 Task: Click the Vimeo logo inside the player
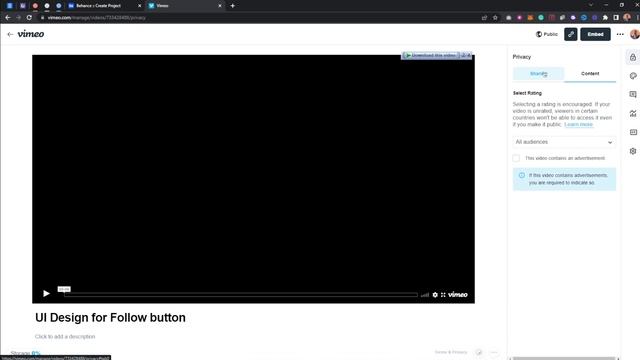click(x=458, y=295)
